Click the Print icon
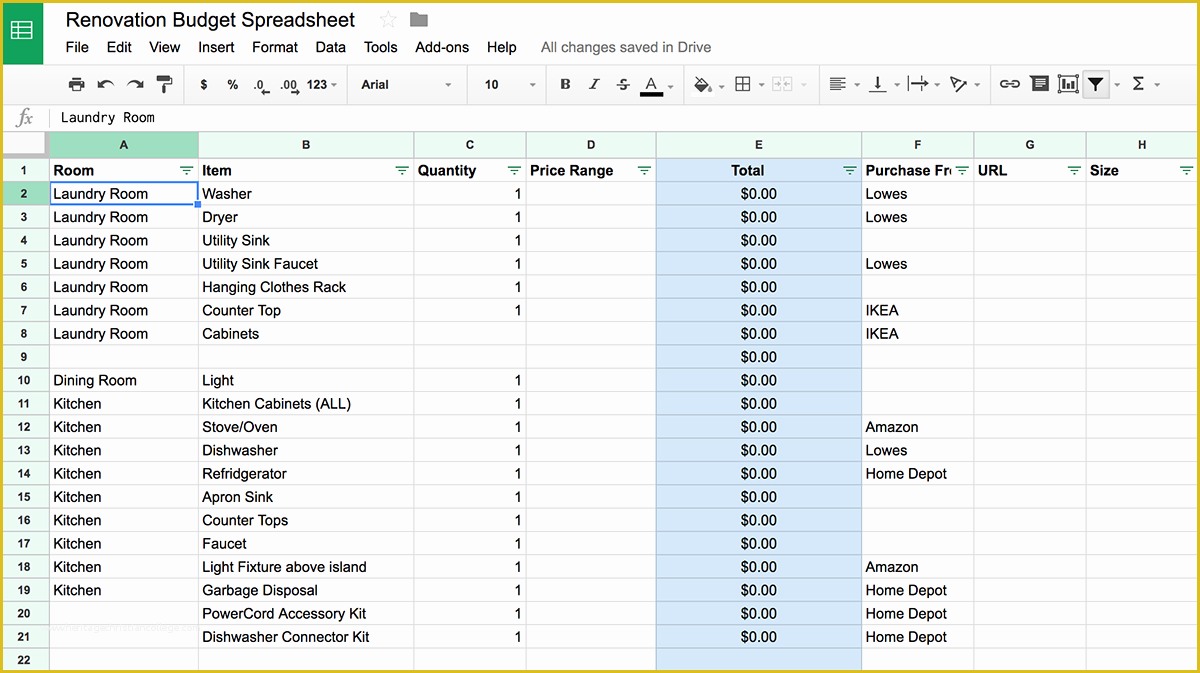The width and height of the screenshot is (1200, 673). pos(76,84)
